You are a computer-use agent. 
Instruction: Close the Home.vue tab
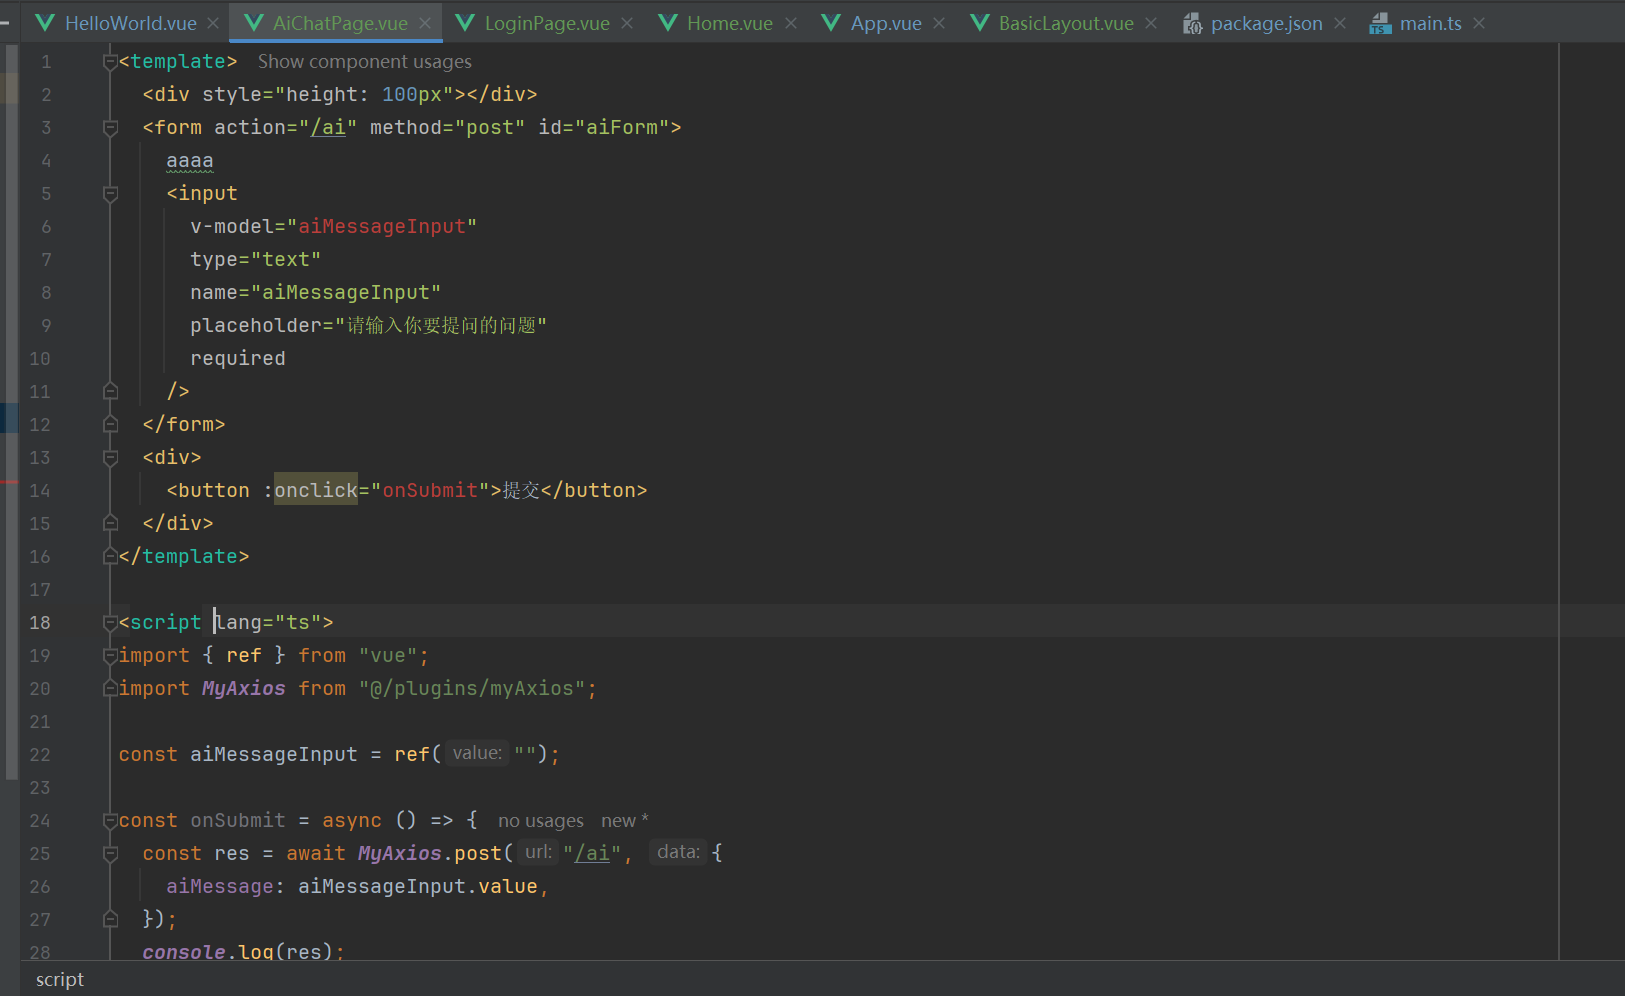pos(791,23)
